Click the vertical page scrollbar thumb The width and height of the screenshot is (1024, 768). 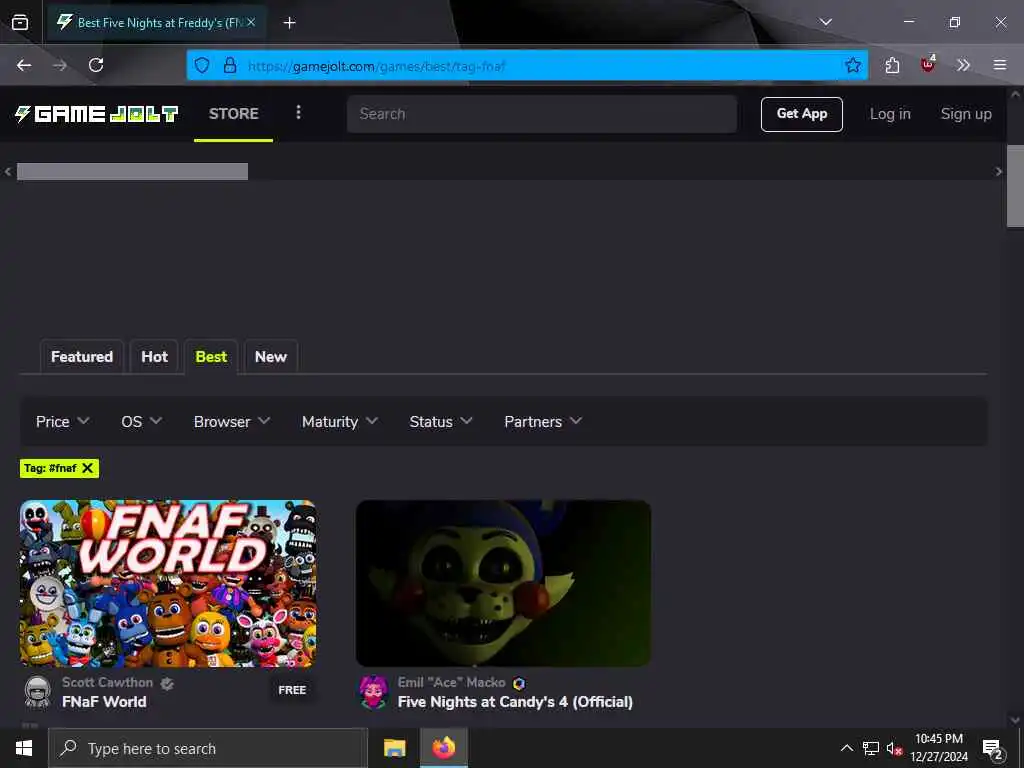pos(1015,186)
